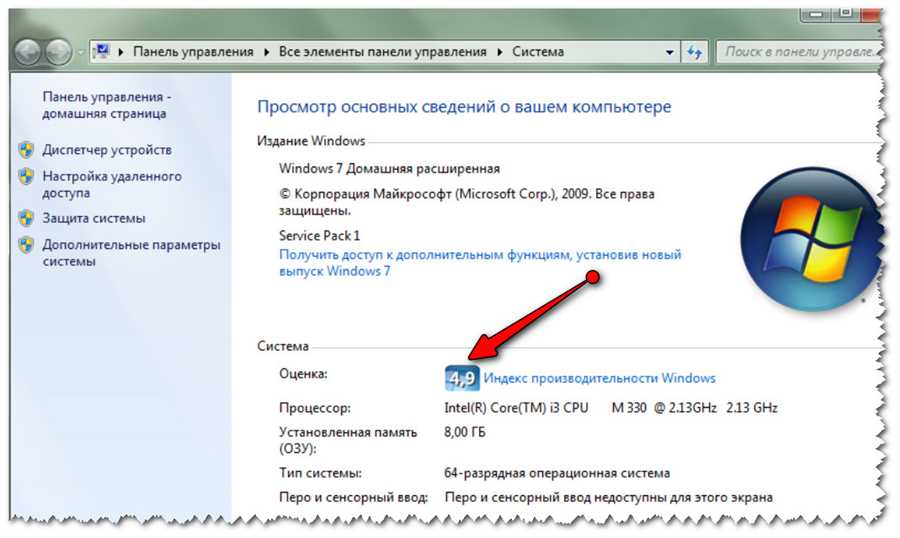Screen dimensions: 900x538
Task: Click the Forward navigation arrow button
Action: [x=58, y=52]
